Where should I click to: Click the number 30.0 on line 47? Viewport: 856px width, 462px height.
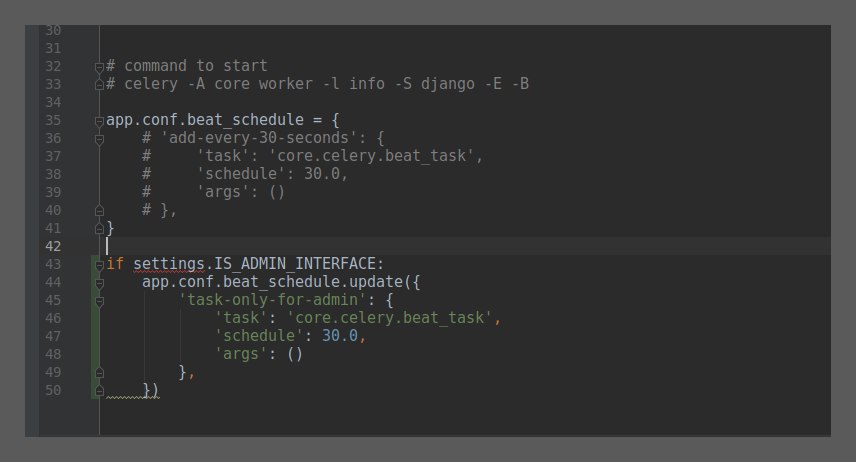pos(340,336)
